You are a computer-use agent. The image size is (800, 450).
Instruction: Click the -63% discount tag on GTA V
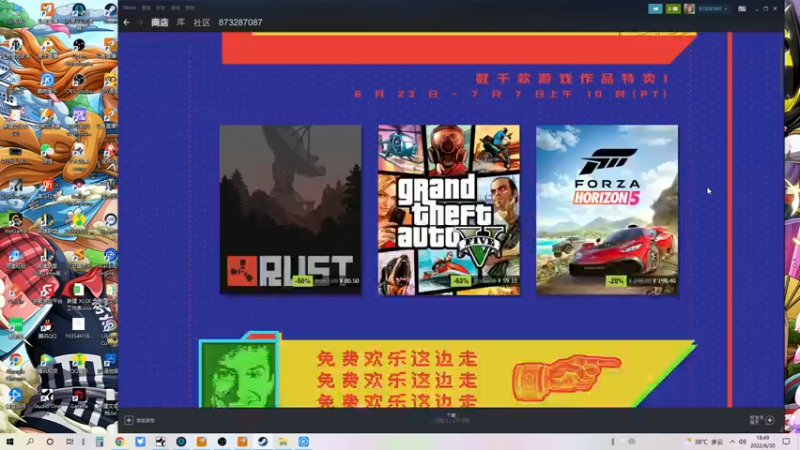tap(460, 281)
